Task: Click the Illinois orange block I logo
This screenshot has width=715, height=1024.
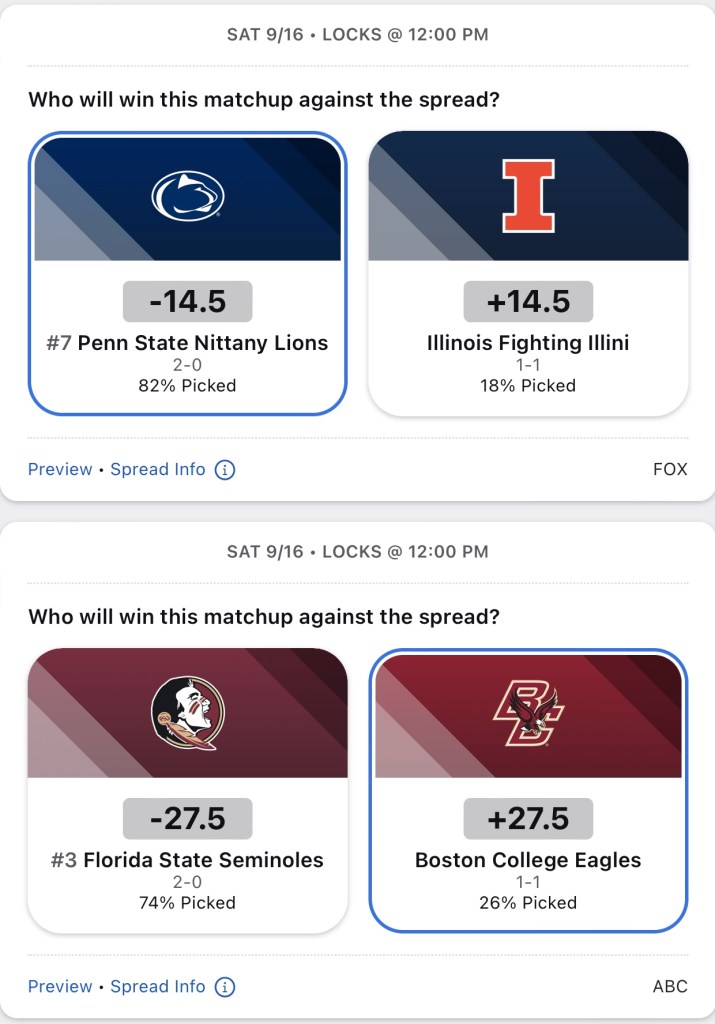Action: [x=528, y=196]
